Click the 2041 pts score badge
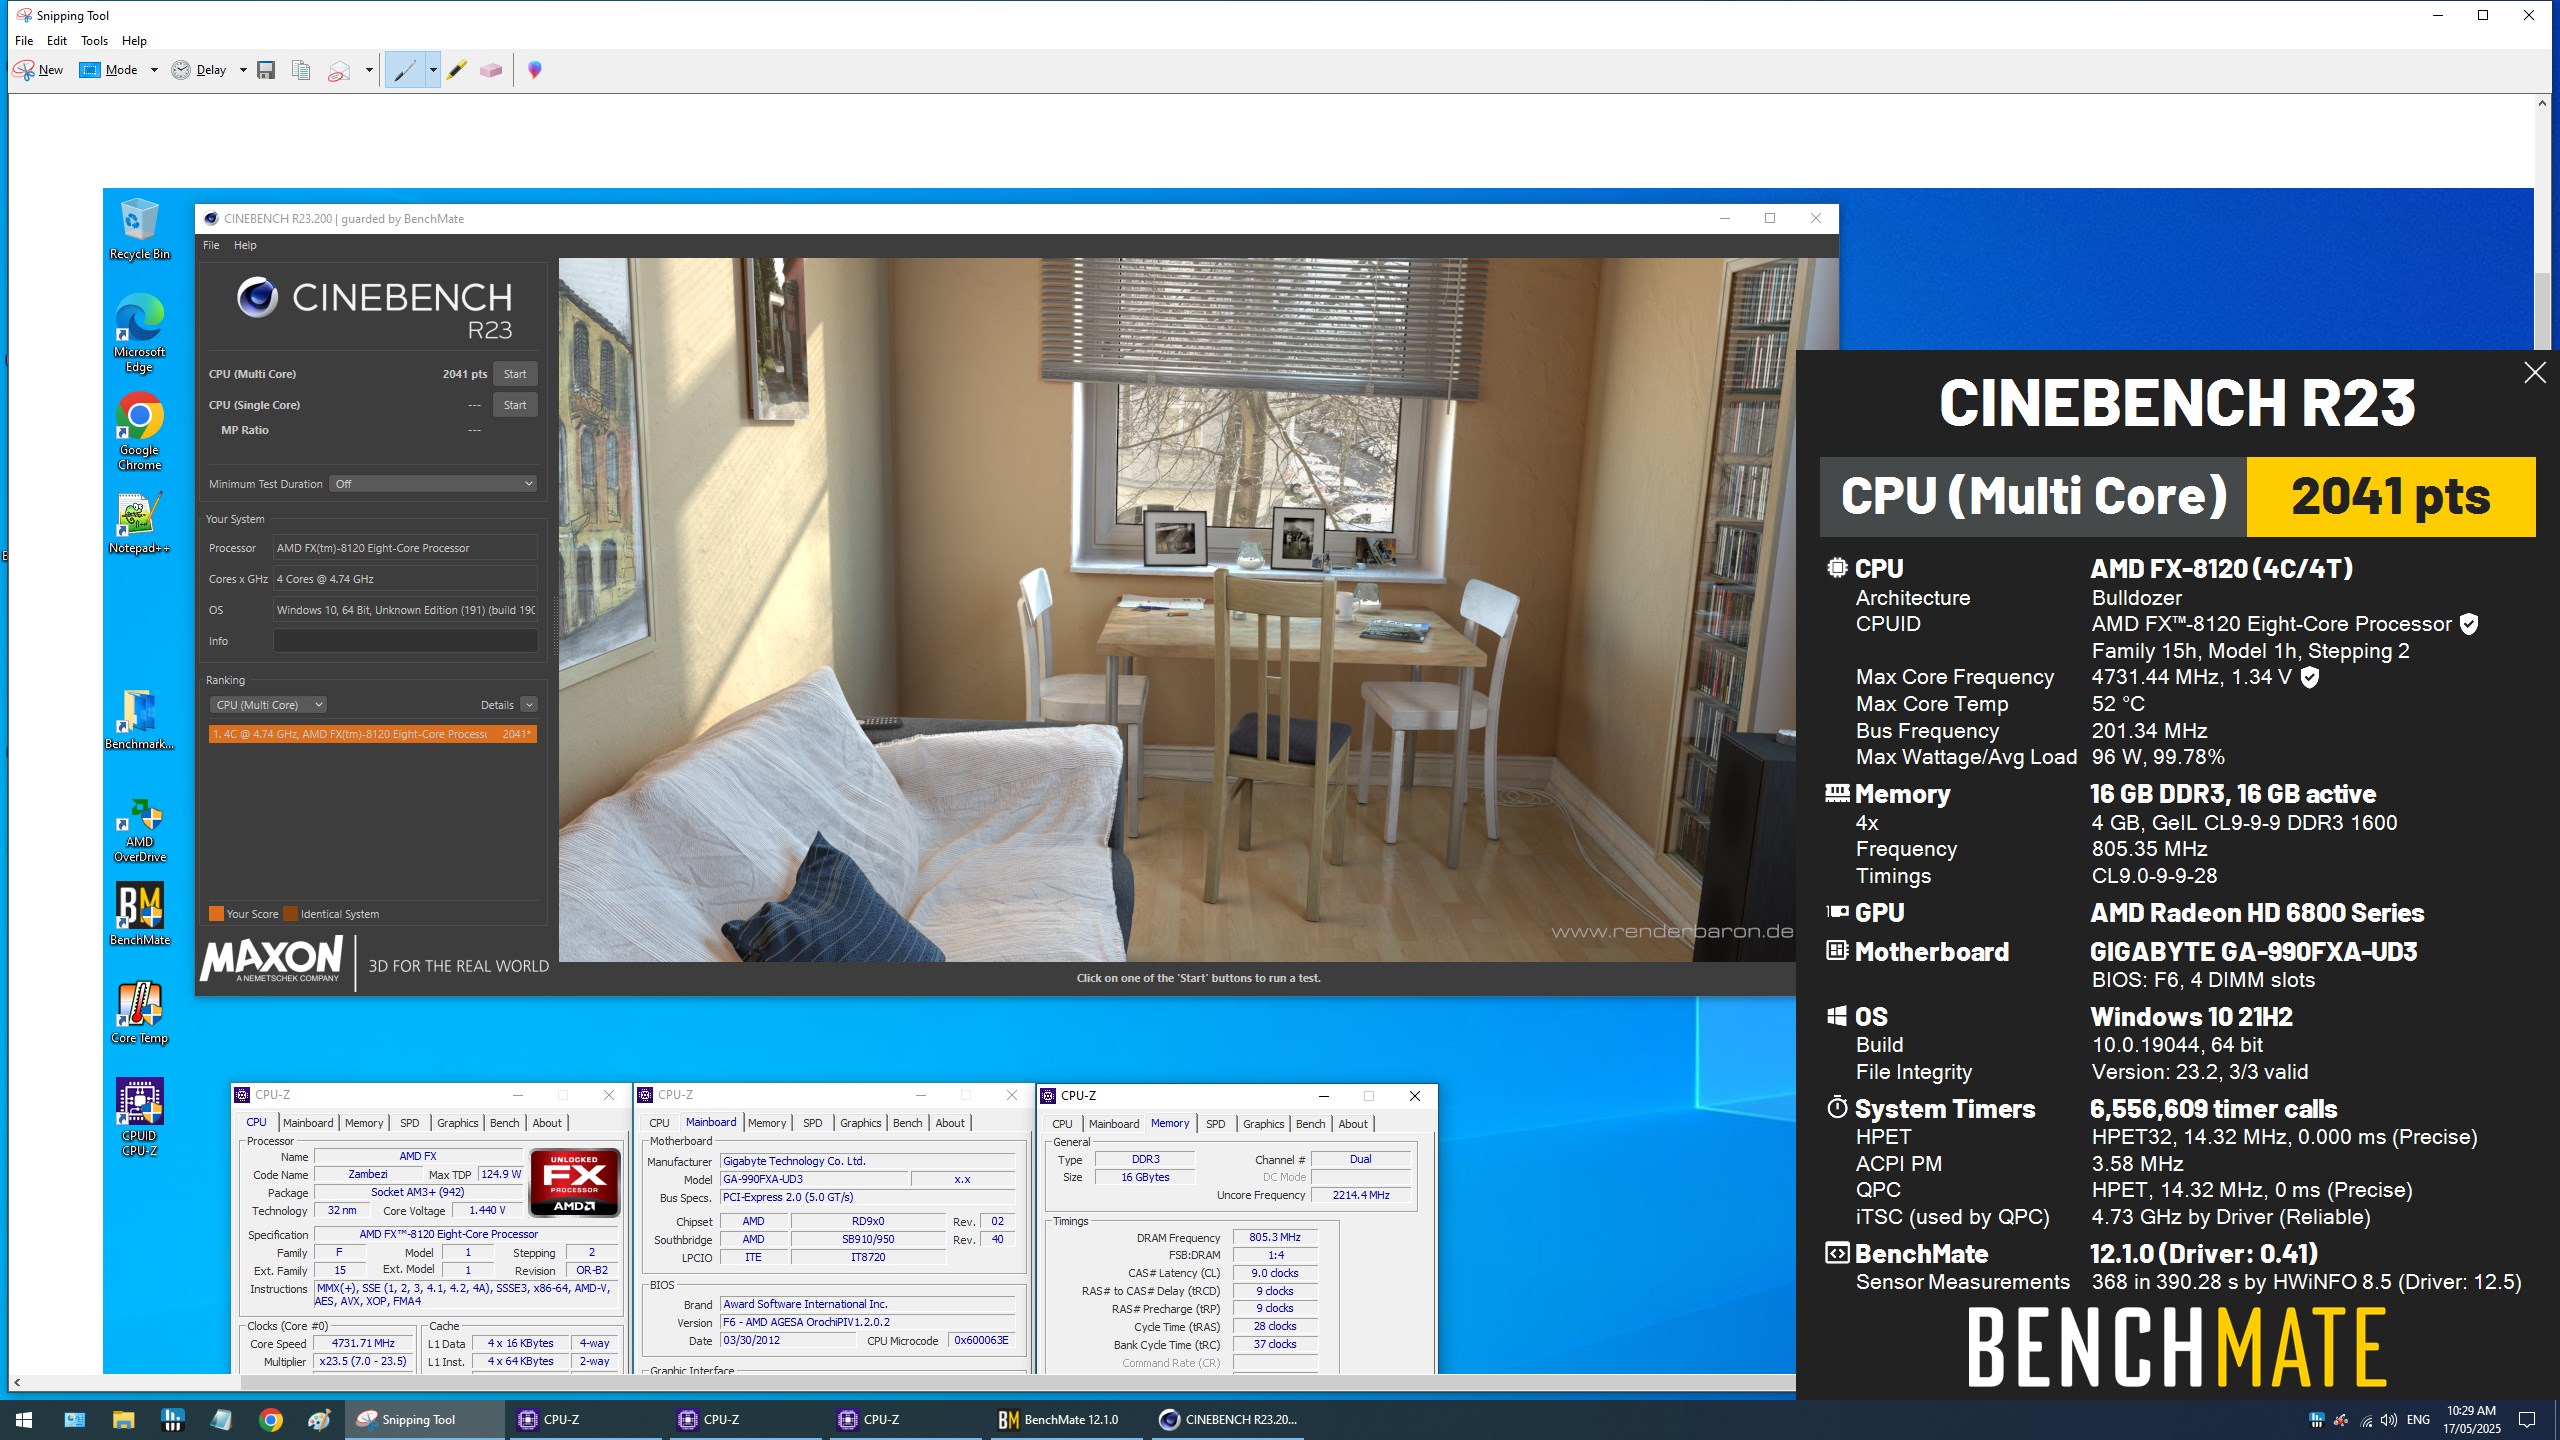The width and height of the screenshot is (2560, 1440). click(2390, 497)
